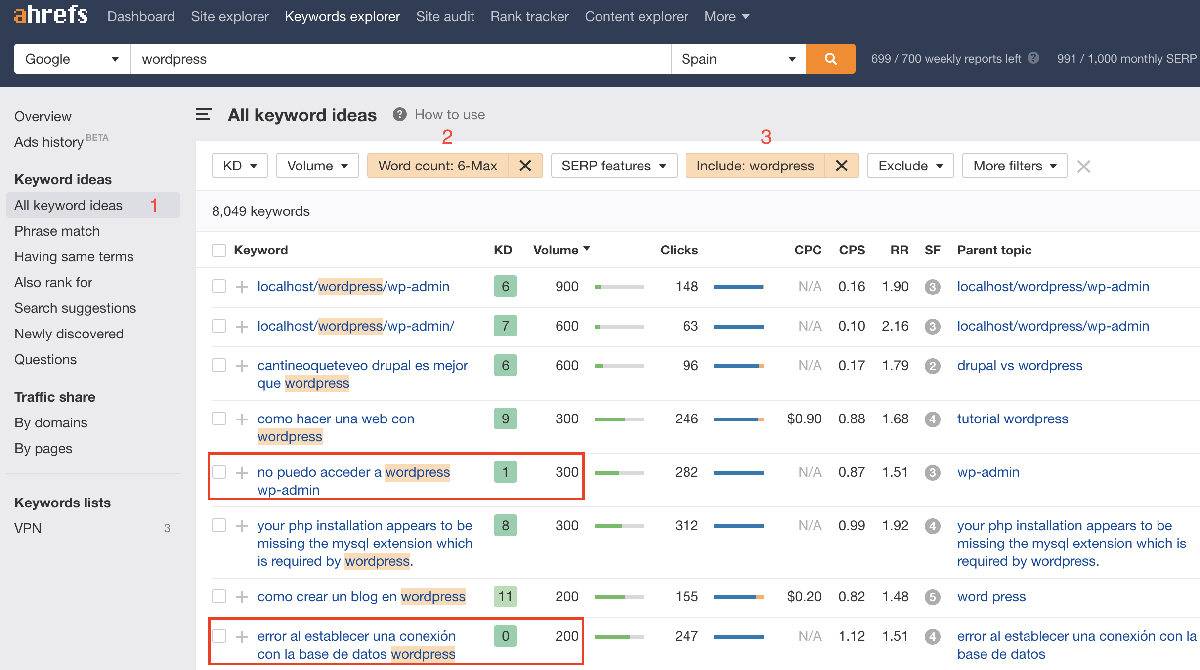Remove the Include wordpress filter

[x=841, y=166]
